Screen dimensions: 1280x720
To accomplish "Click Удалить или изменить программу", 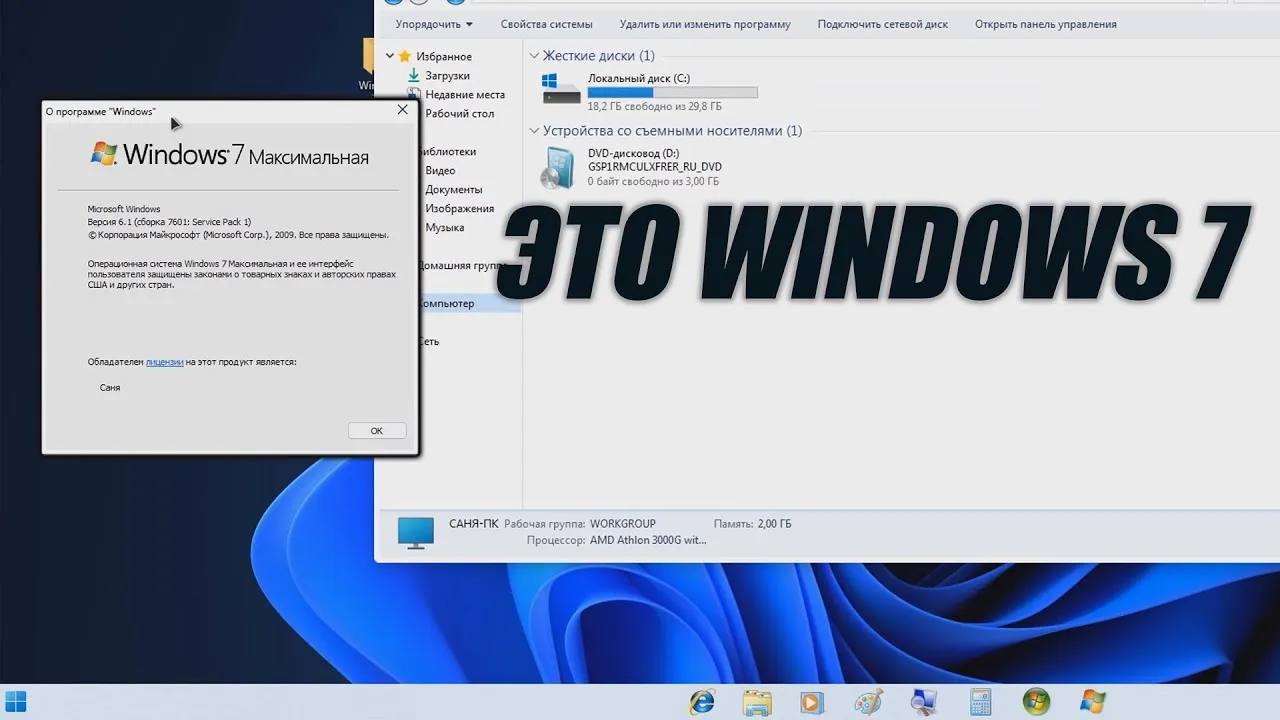I will point(705,24).
